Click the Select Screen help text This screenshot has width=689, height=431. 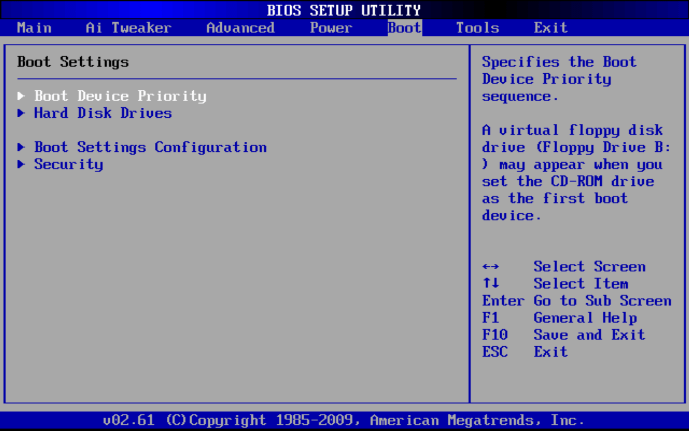click(x=589, y=267)
